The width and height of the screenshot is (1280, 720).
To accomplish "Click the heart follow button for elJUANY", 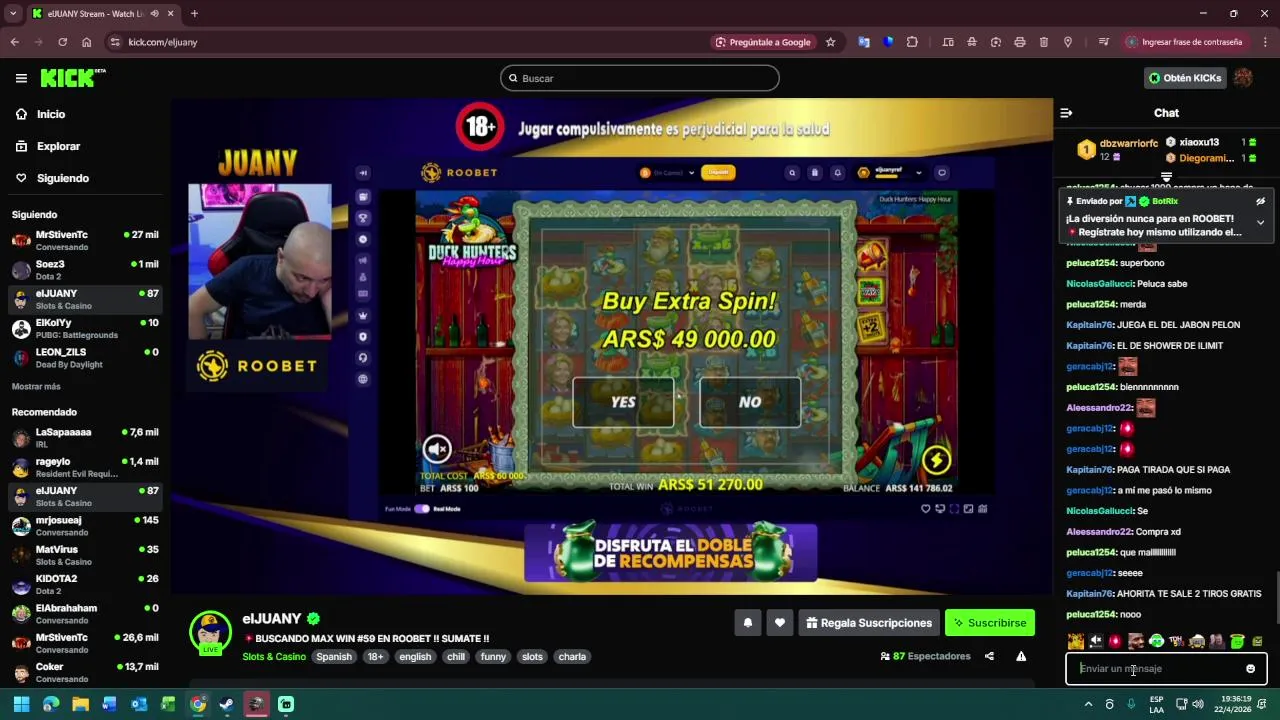I will (x=780, y=623).
